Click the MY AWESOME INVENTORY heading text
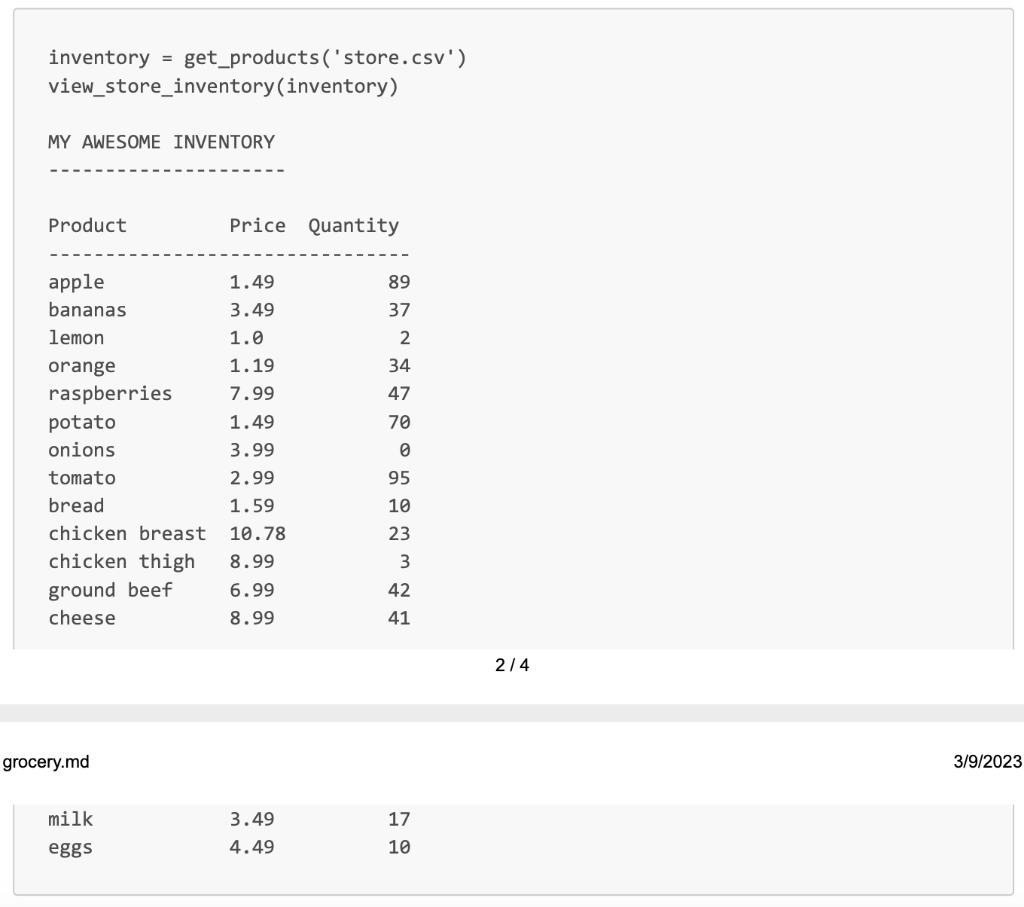This screenshot has width=1024, height=907. [161, 142]
